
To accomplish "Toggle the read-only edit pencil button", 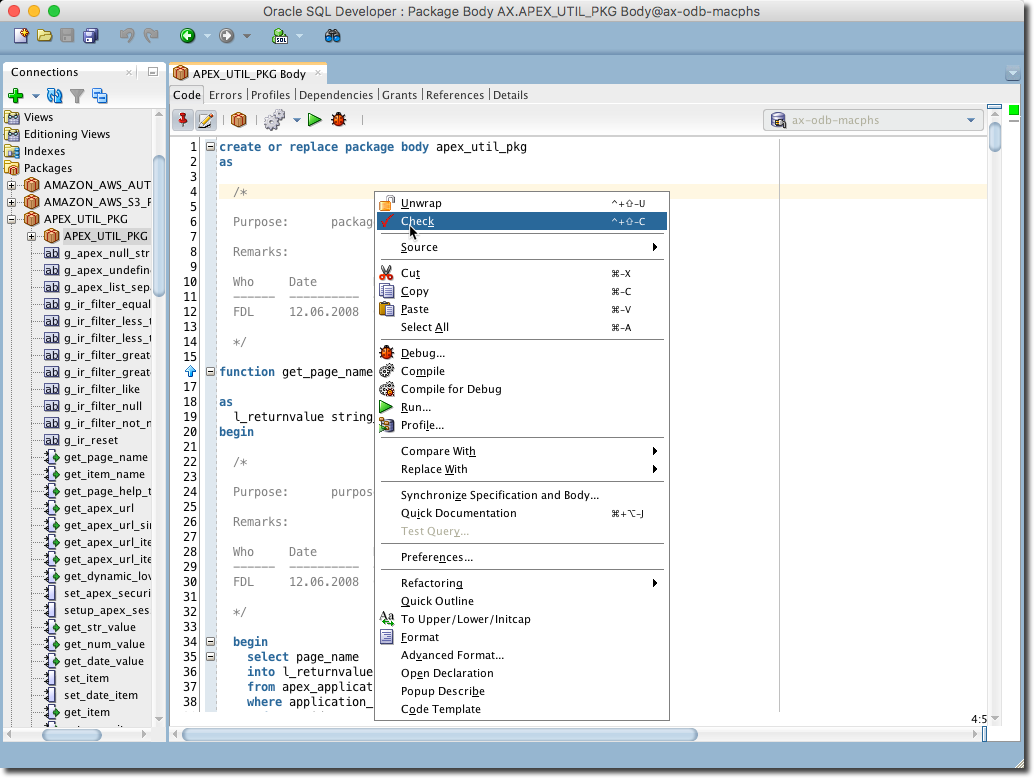I will [x=206, y=120].
